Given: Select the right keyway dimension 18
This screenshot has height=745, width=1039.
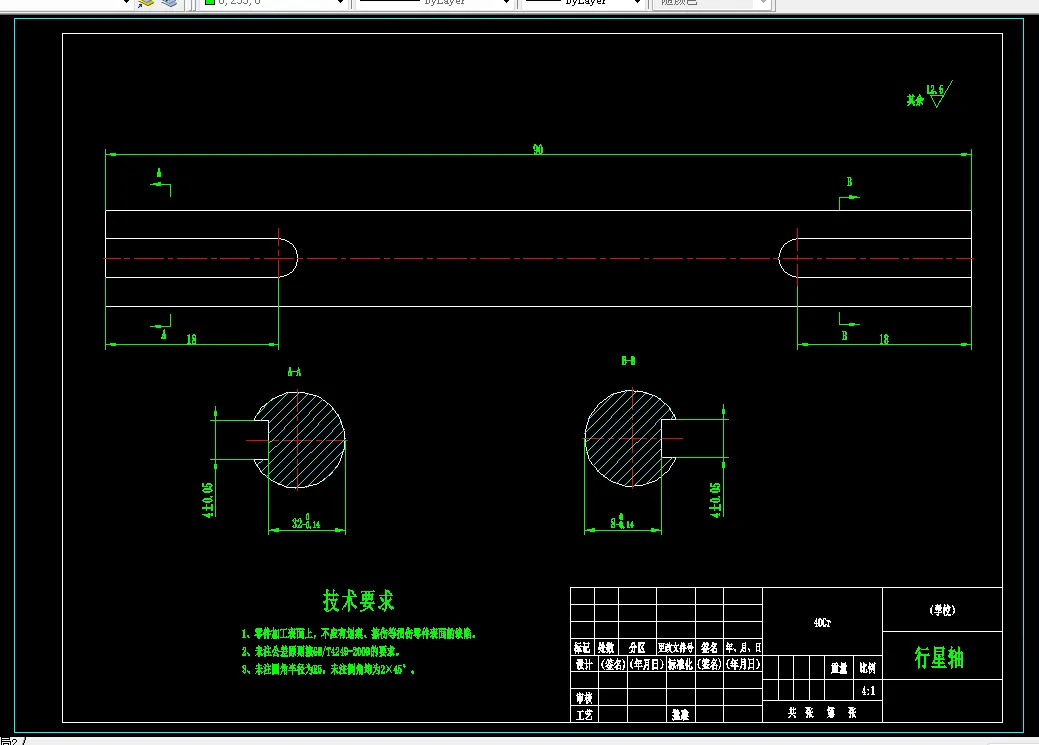Looking at the screenshot, I should point(884,339).
